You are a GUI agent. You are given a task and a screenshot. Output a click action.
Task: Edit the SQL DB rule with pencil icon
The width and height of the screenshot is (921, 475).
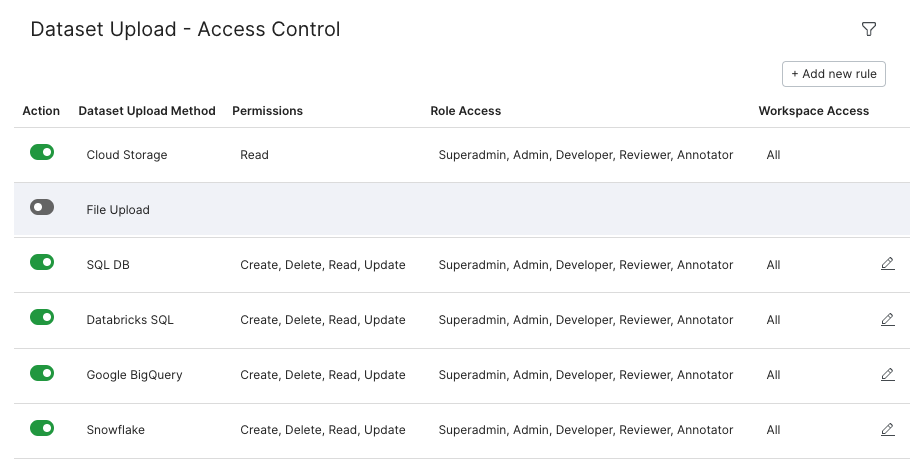point(888,264)
